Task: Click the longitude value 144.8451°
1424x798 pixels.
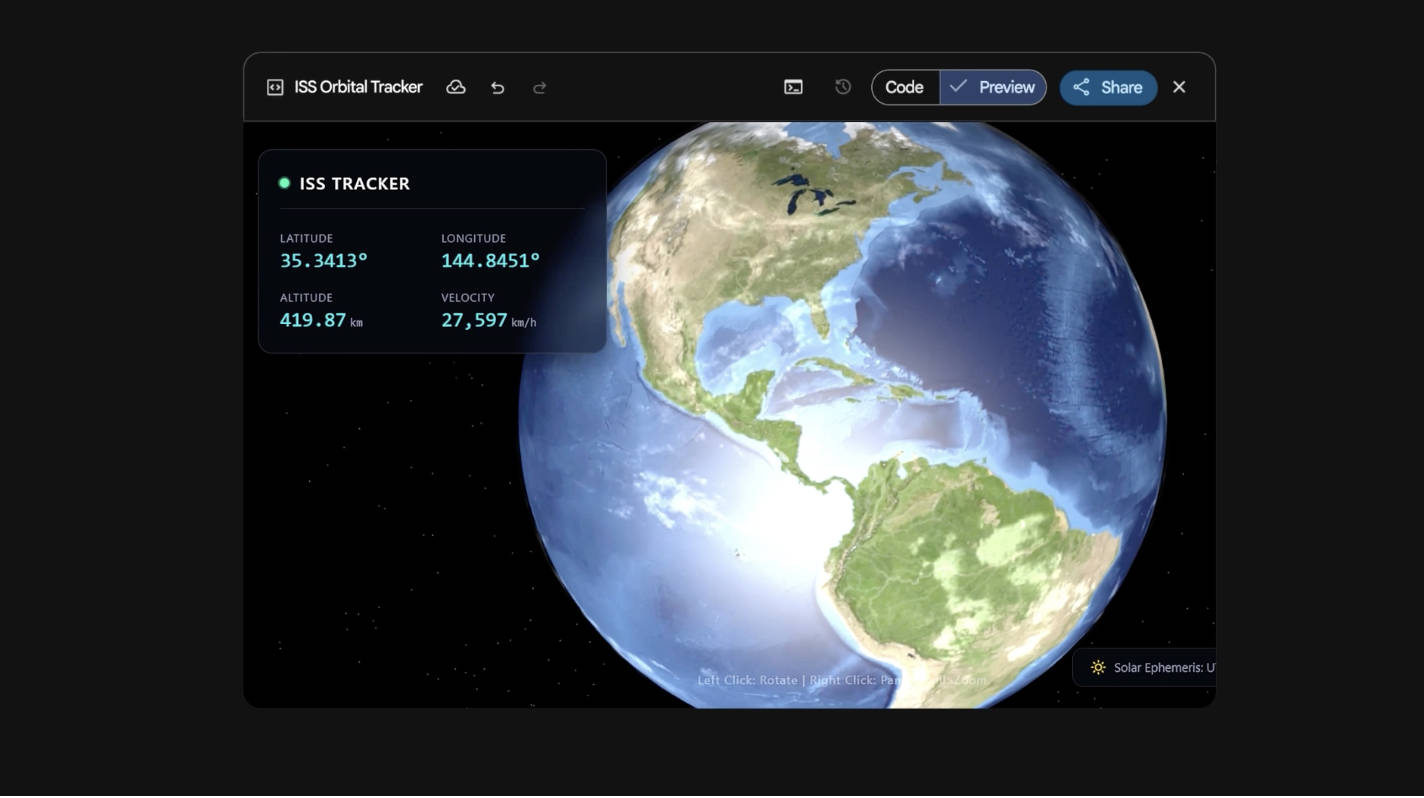Action: coord(490,261)
